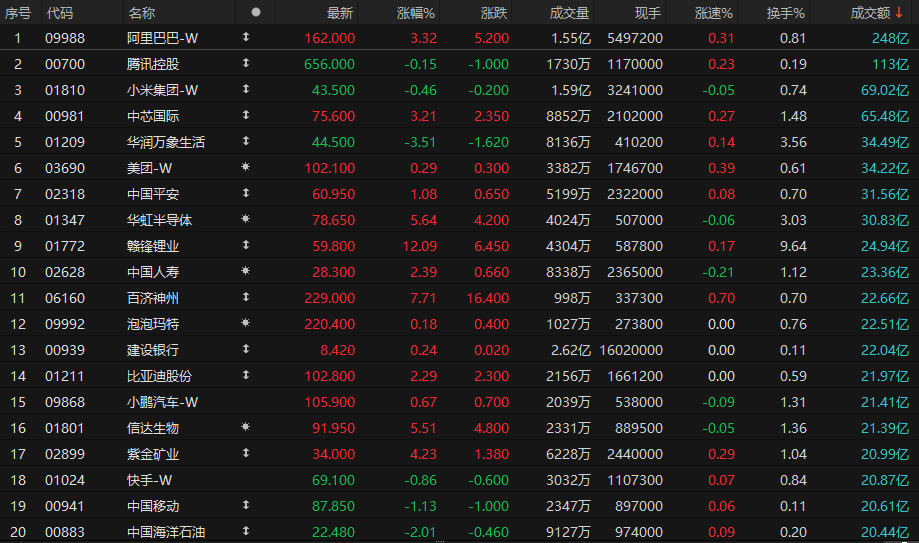Select the stock name 美团-W
The height and width of the screenshot is (543, 919).
click(149, 168)
